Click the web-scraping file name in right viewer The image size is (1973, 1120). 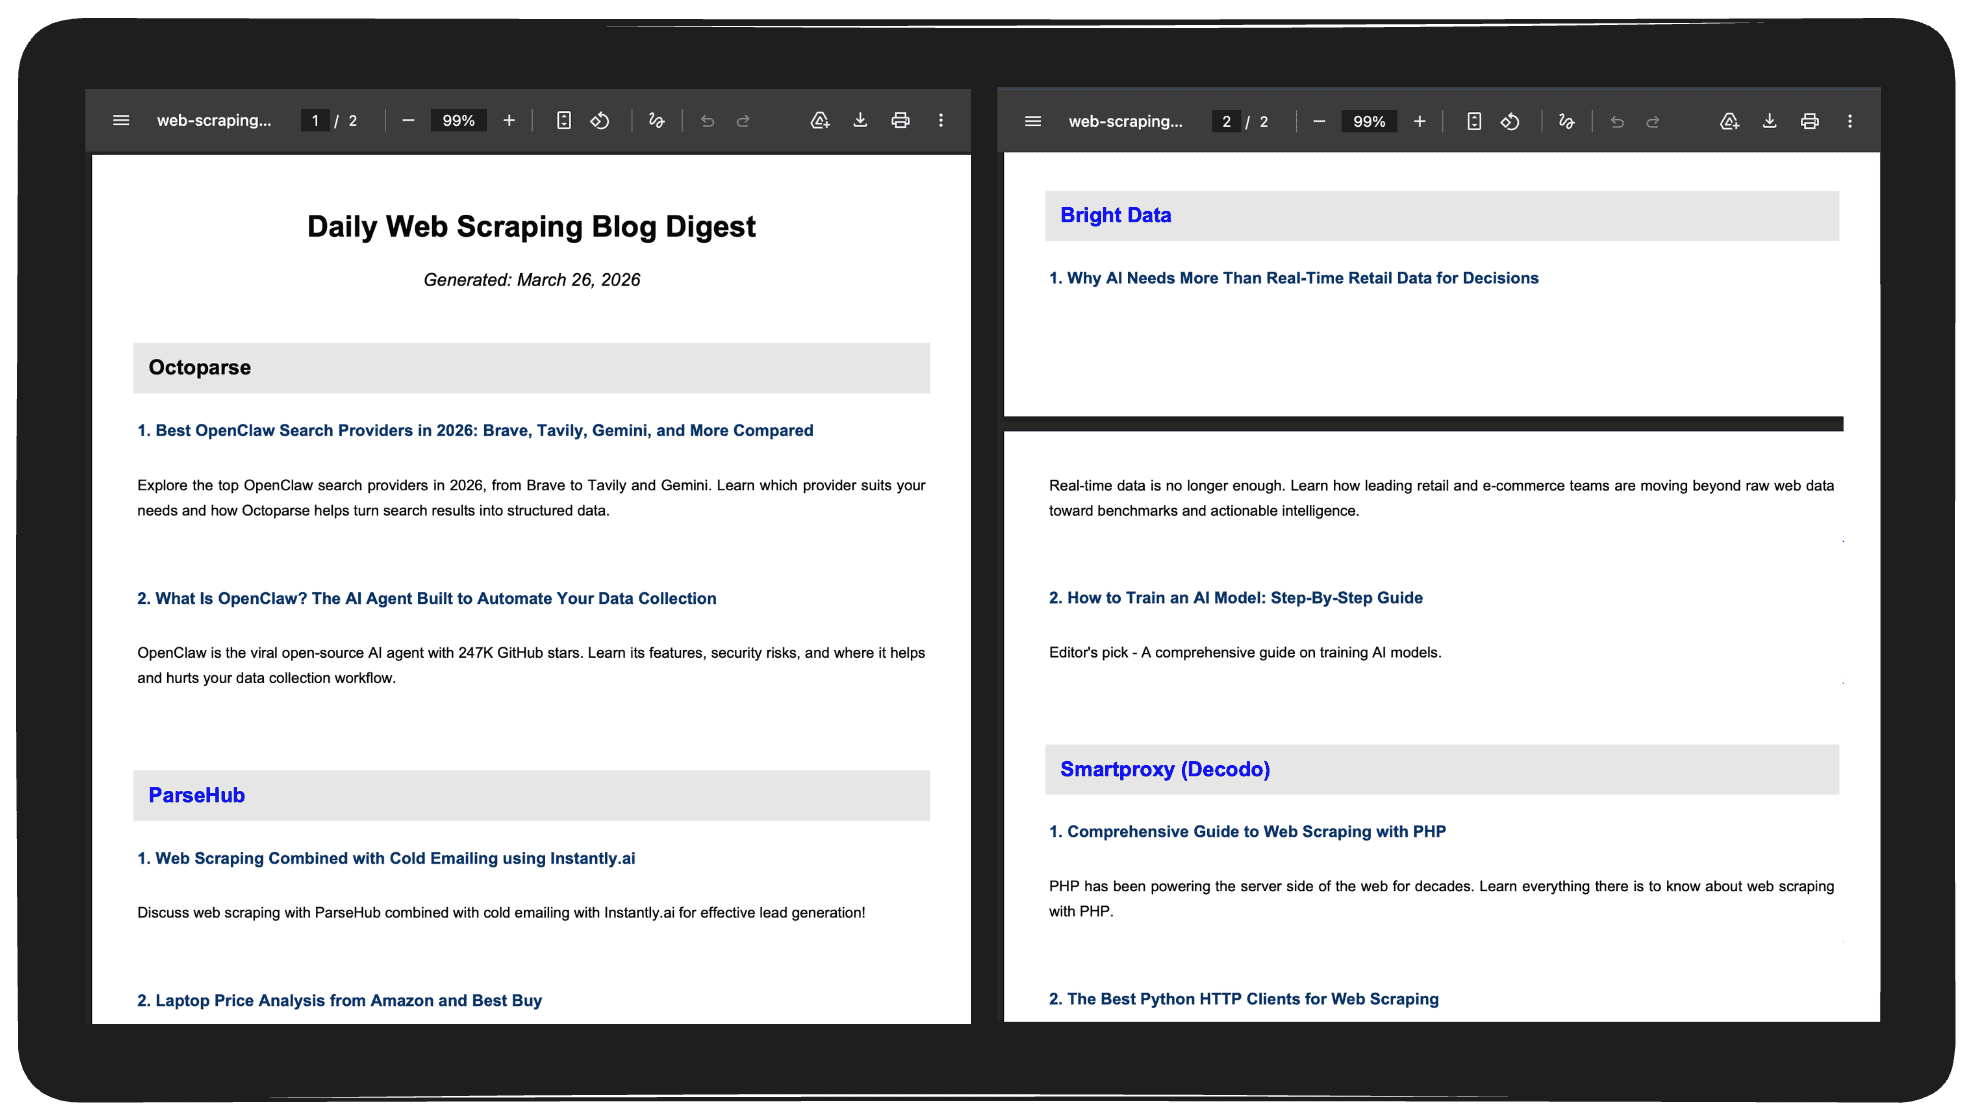click(x=1126, y=121)
